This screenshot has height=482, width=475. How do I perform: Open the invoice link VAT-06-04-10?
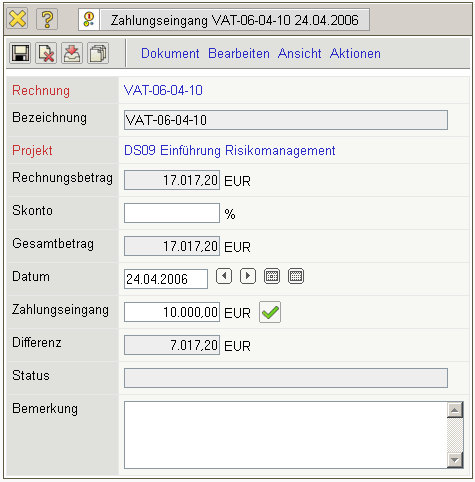coord(163,90)
